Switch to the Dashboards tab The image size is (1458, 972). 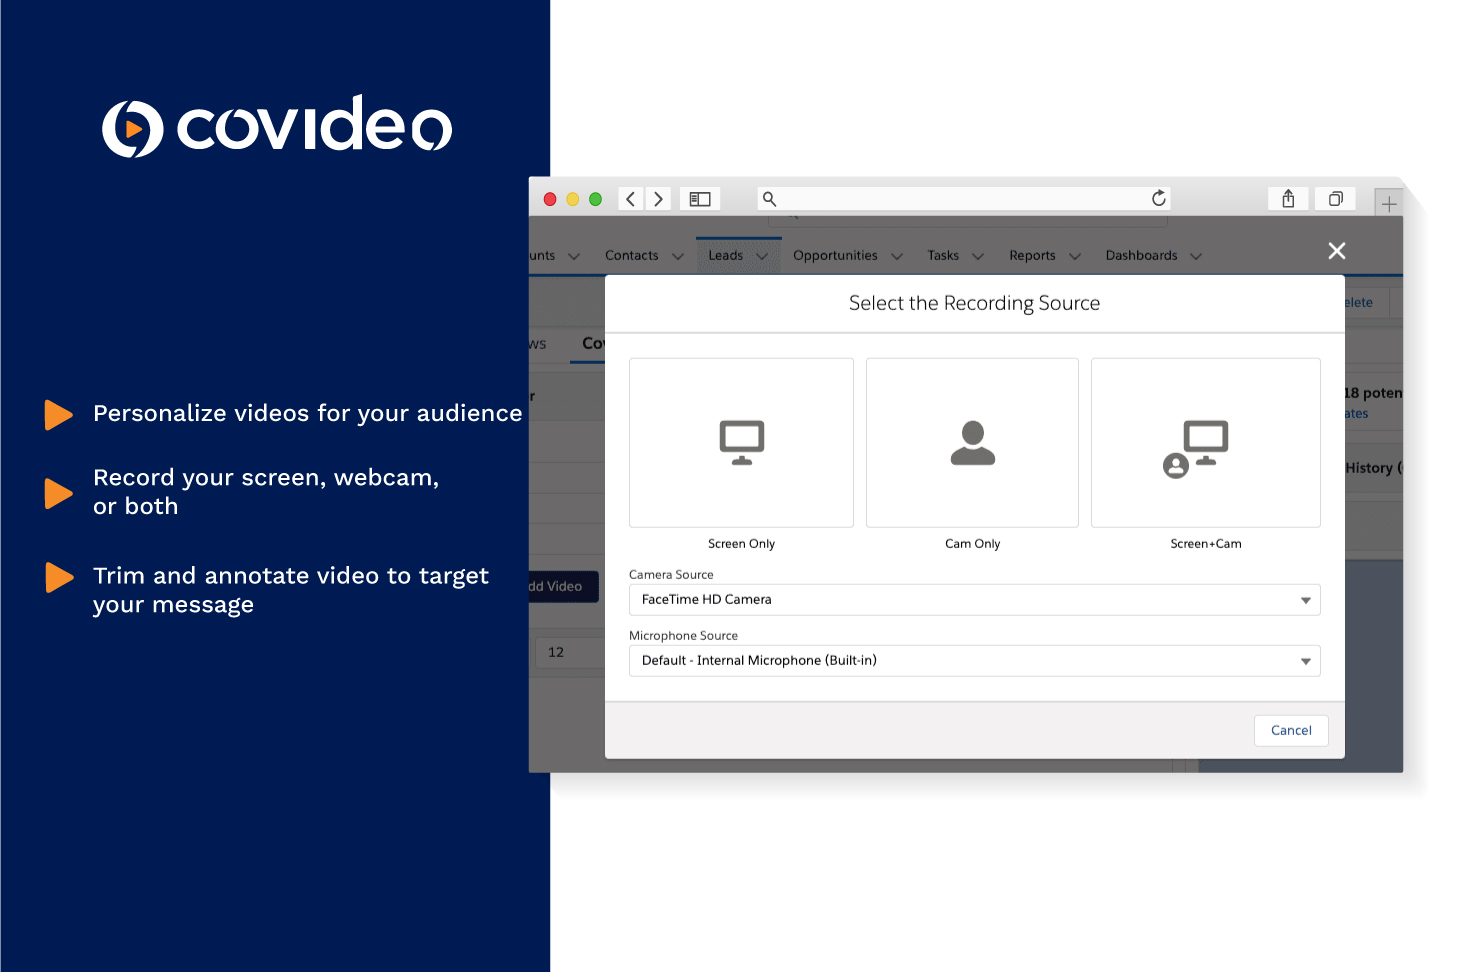click(x=1141, y=256)
